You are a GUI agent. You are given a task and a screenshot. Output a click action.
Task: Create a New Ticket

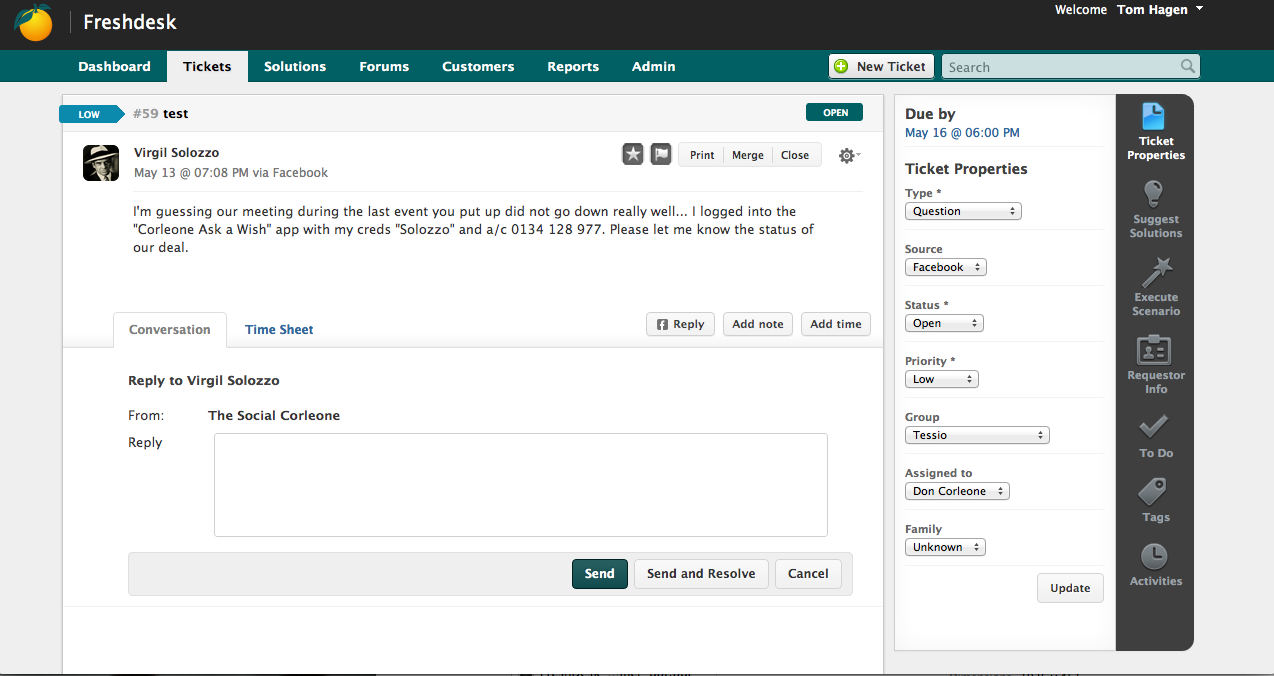click(881, 66)
